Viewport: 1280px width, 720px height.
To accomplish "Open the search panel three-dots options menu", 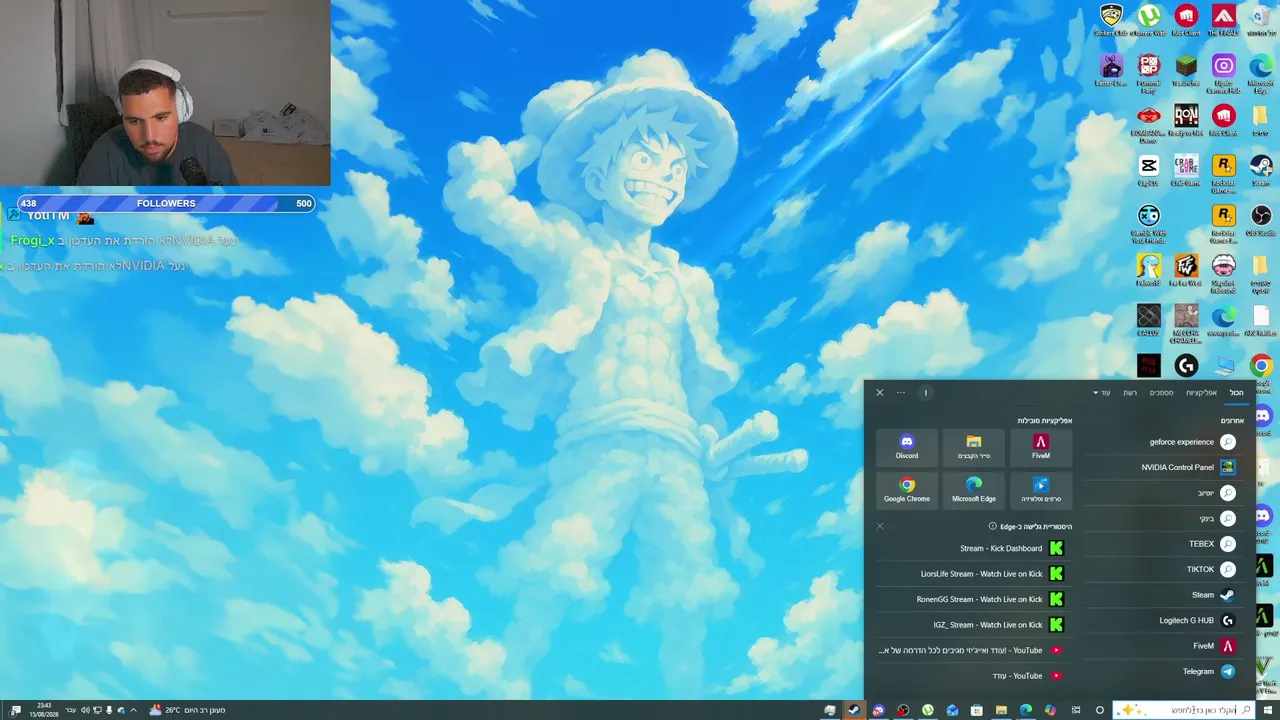I will coord(901,393).
